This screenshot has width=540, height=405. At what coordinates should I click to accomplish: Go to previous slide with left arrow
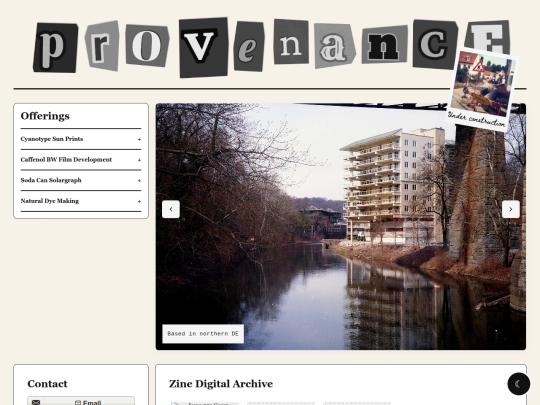click(x=171, y=209)
